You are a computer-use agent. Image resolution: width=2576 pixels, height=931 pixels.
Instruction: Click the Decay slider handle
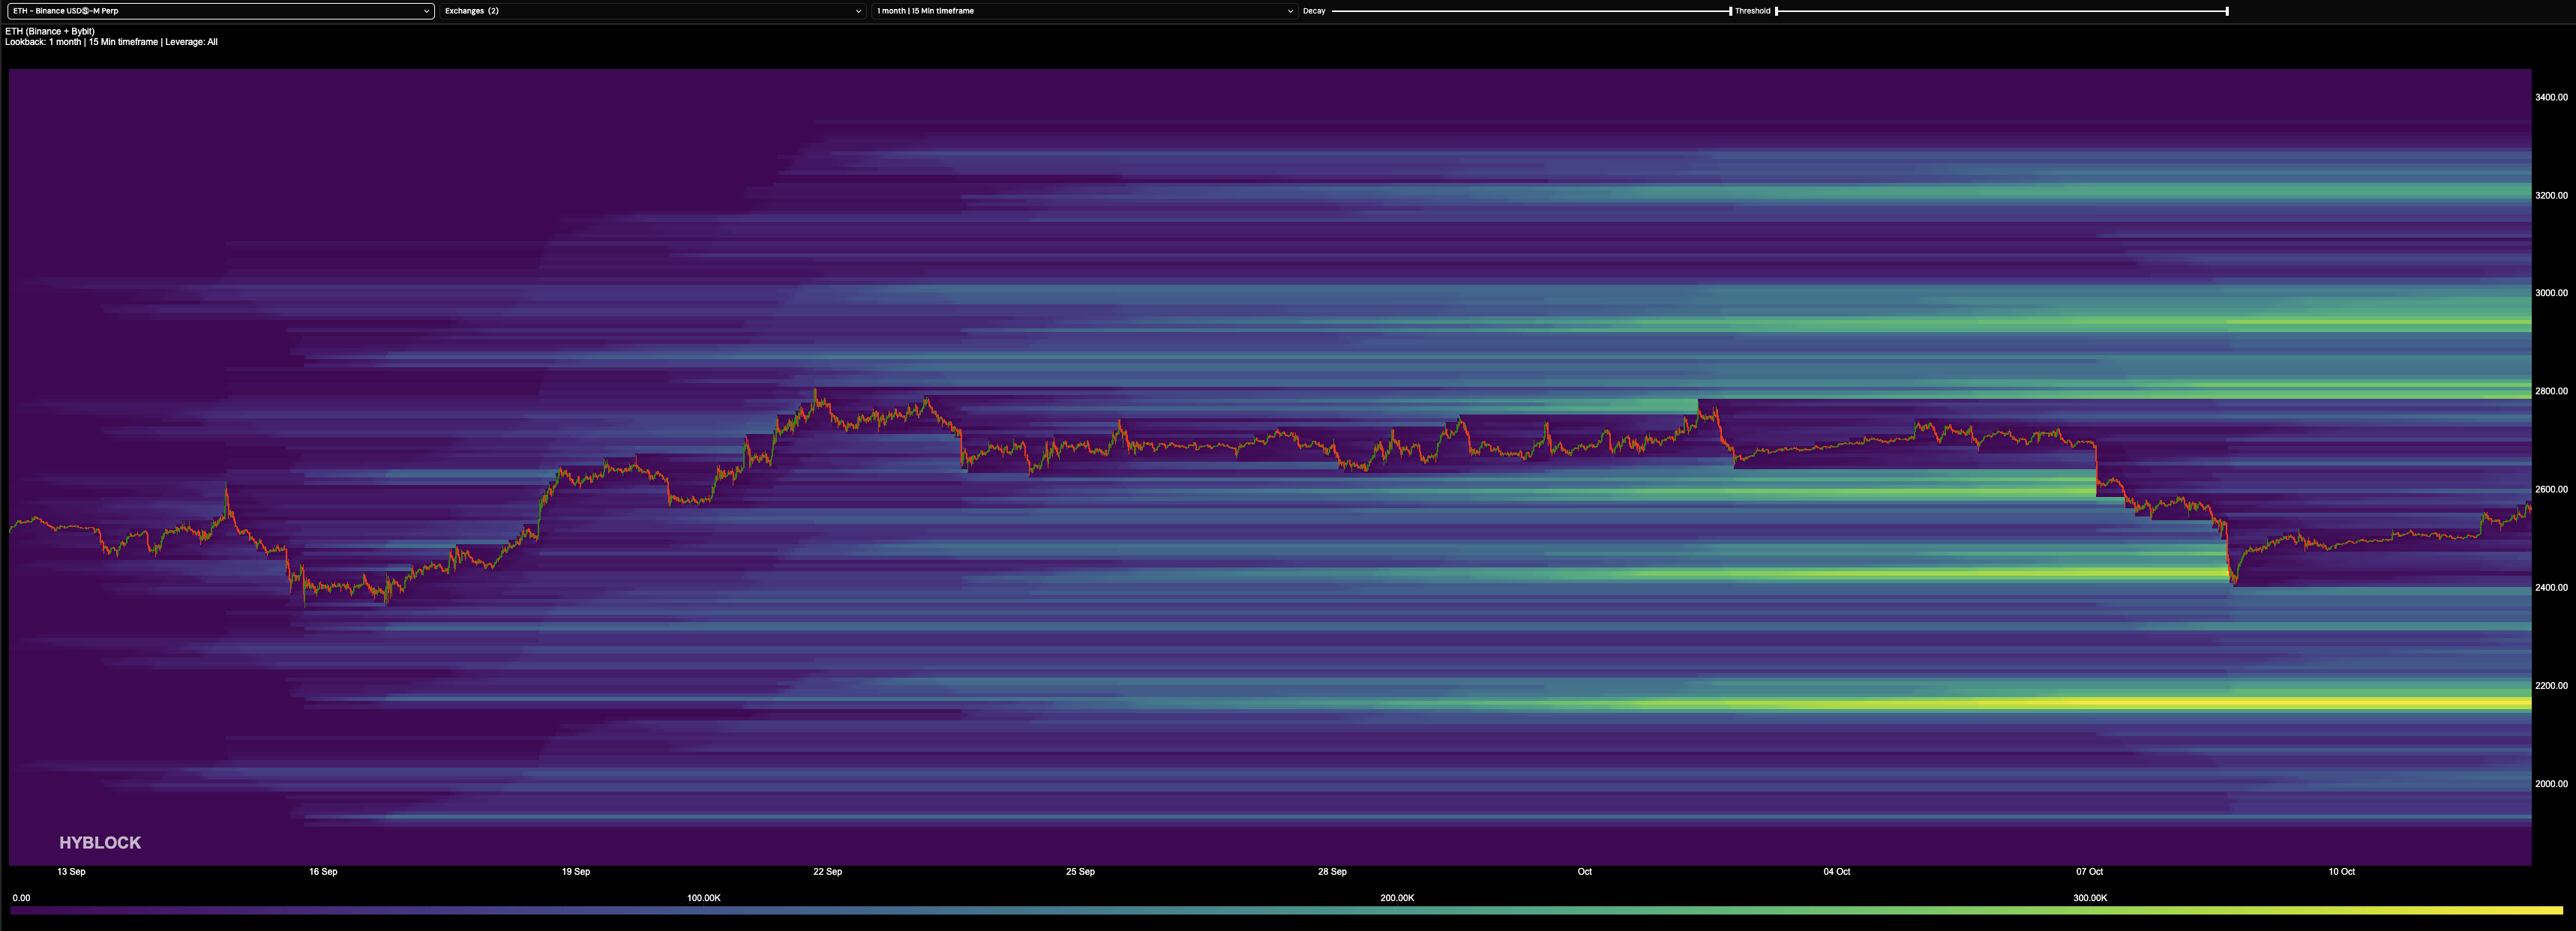click(x=1730, y=11)
